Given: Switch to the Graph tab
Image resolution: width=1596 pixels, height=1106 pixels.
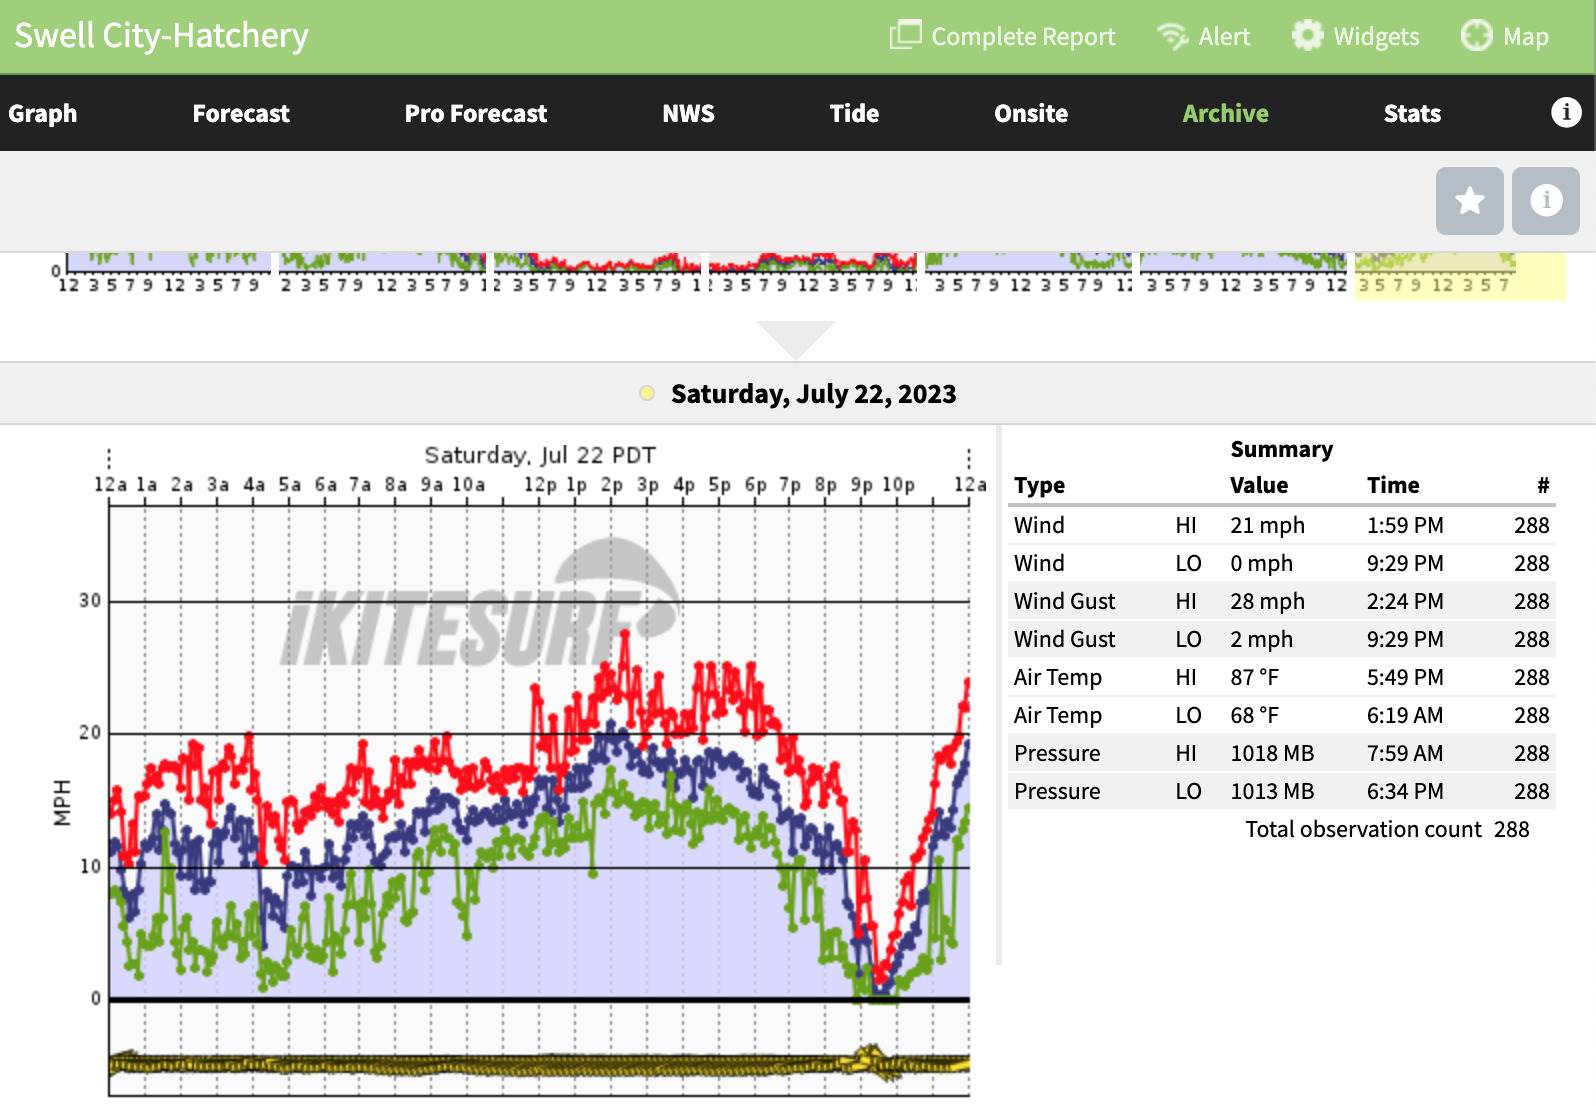Looking at the screenshot, I should (x=43, y=113).
